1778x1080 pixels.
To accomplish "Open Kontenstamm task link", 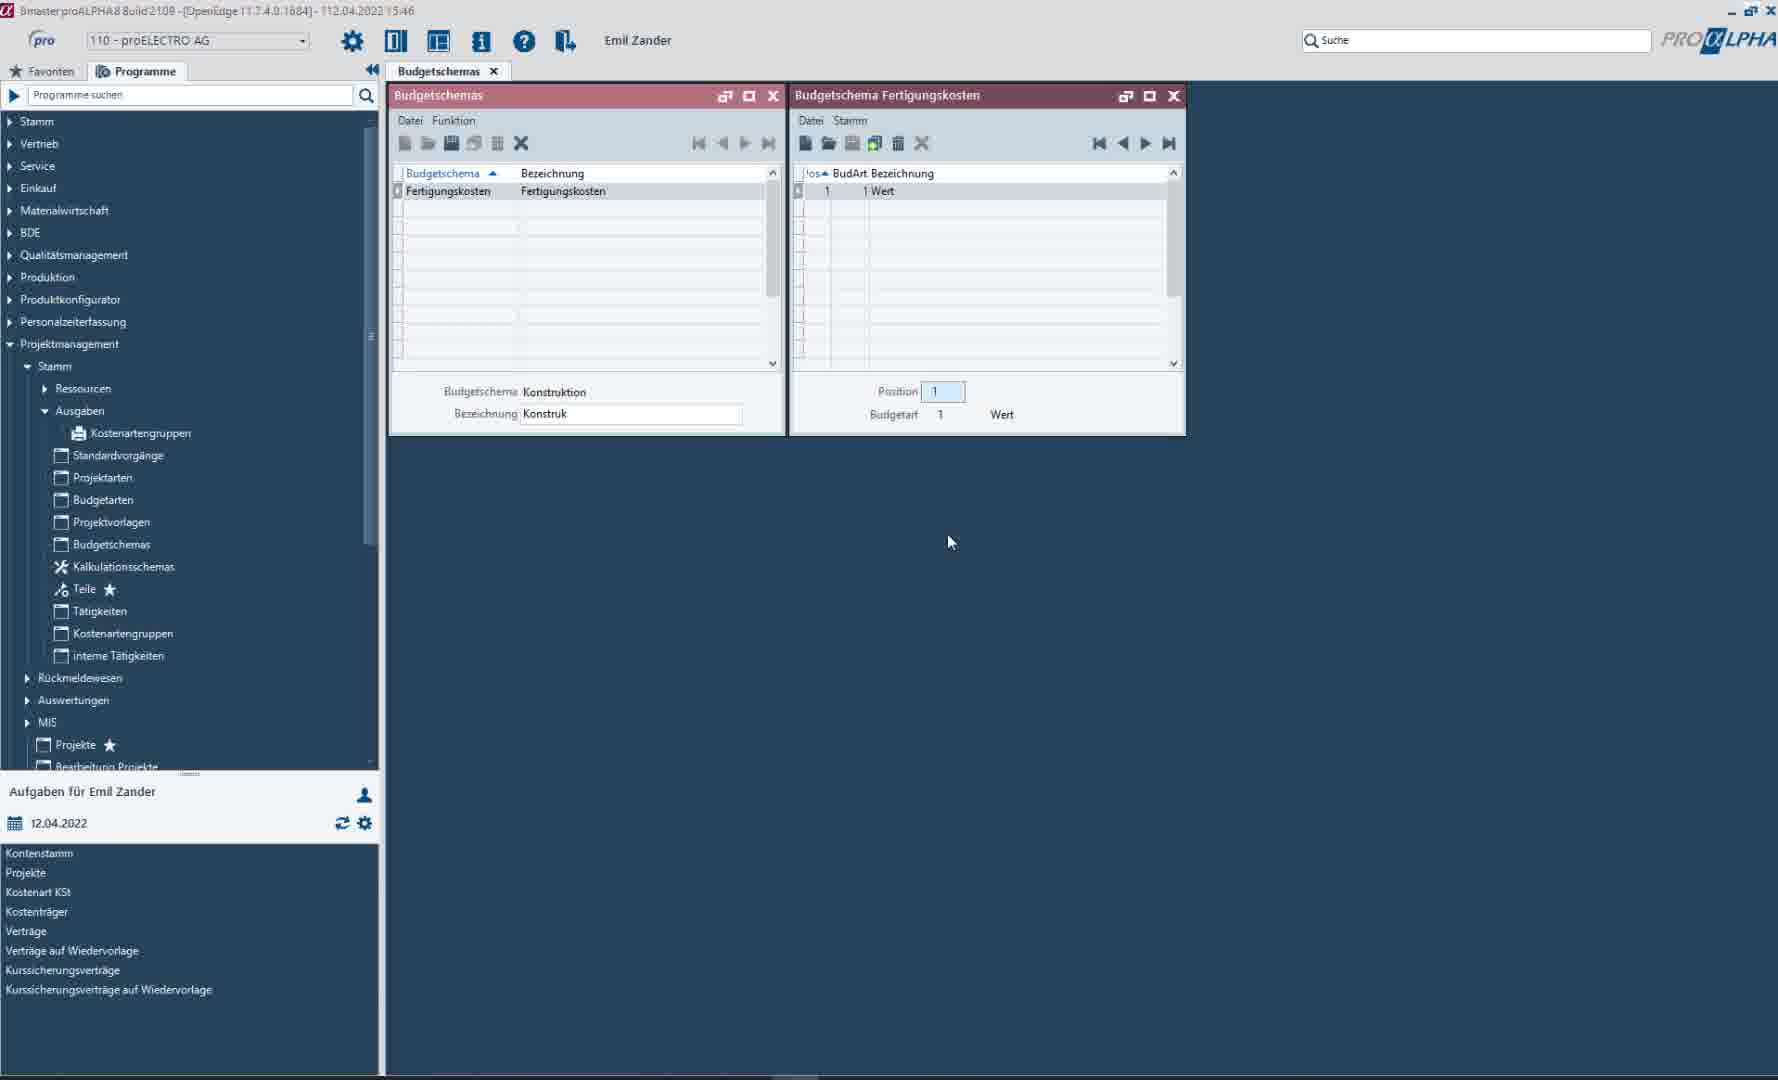I will pyautogui.click(x=39, y=853).
